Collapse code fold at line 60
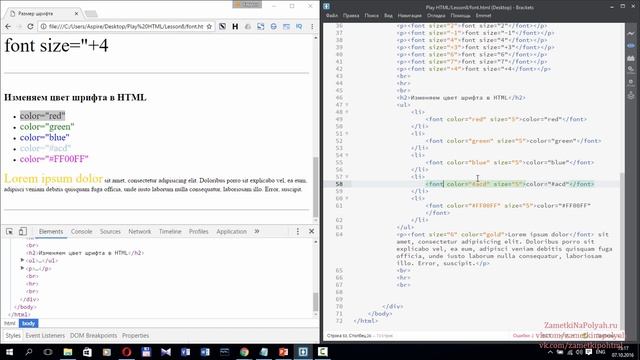Screen dimensions: 640x360 coord(347,198)
